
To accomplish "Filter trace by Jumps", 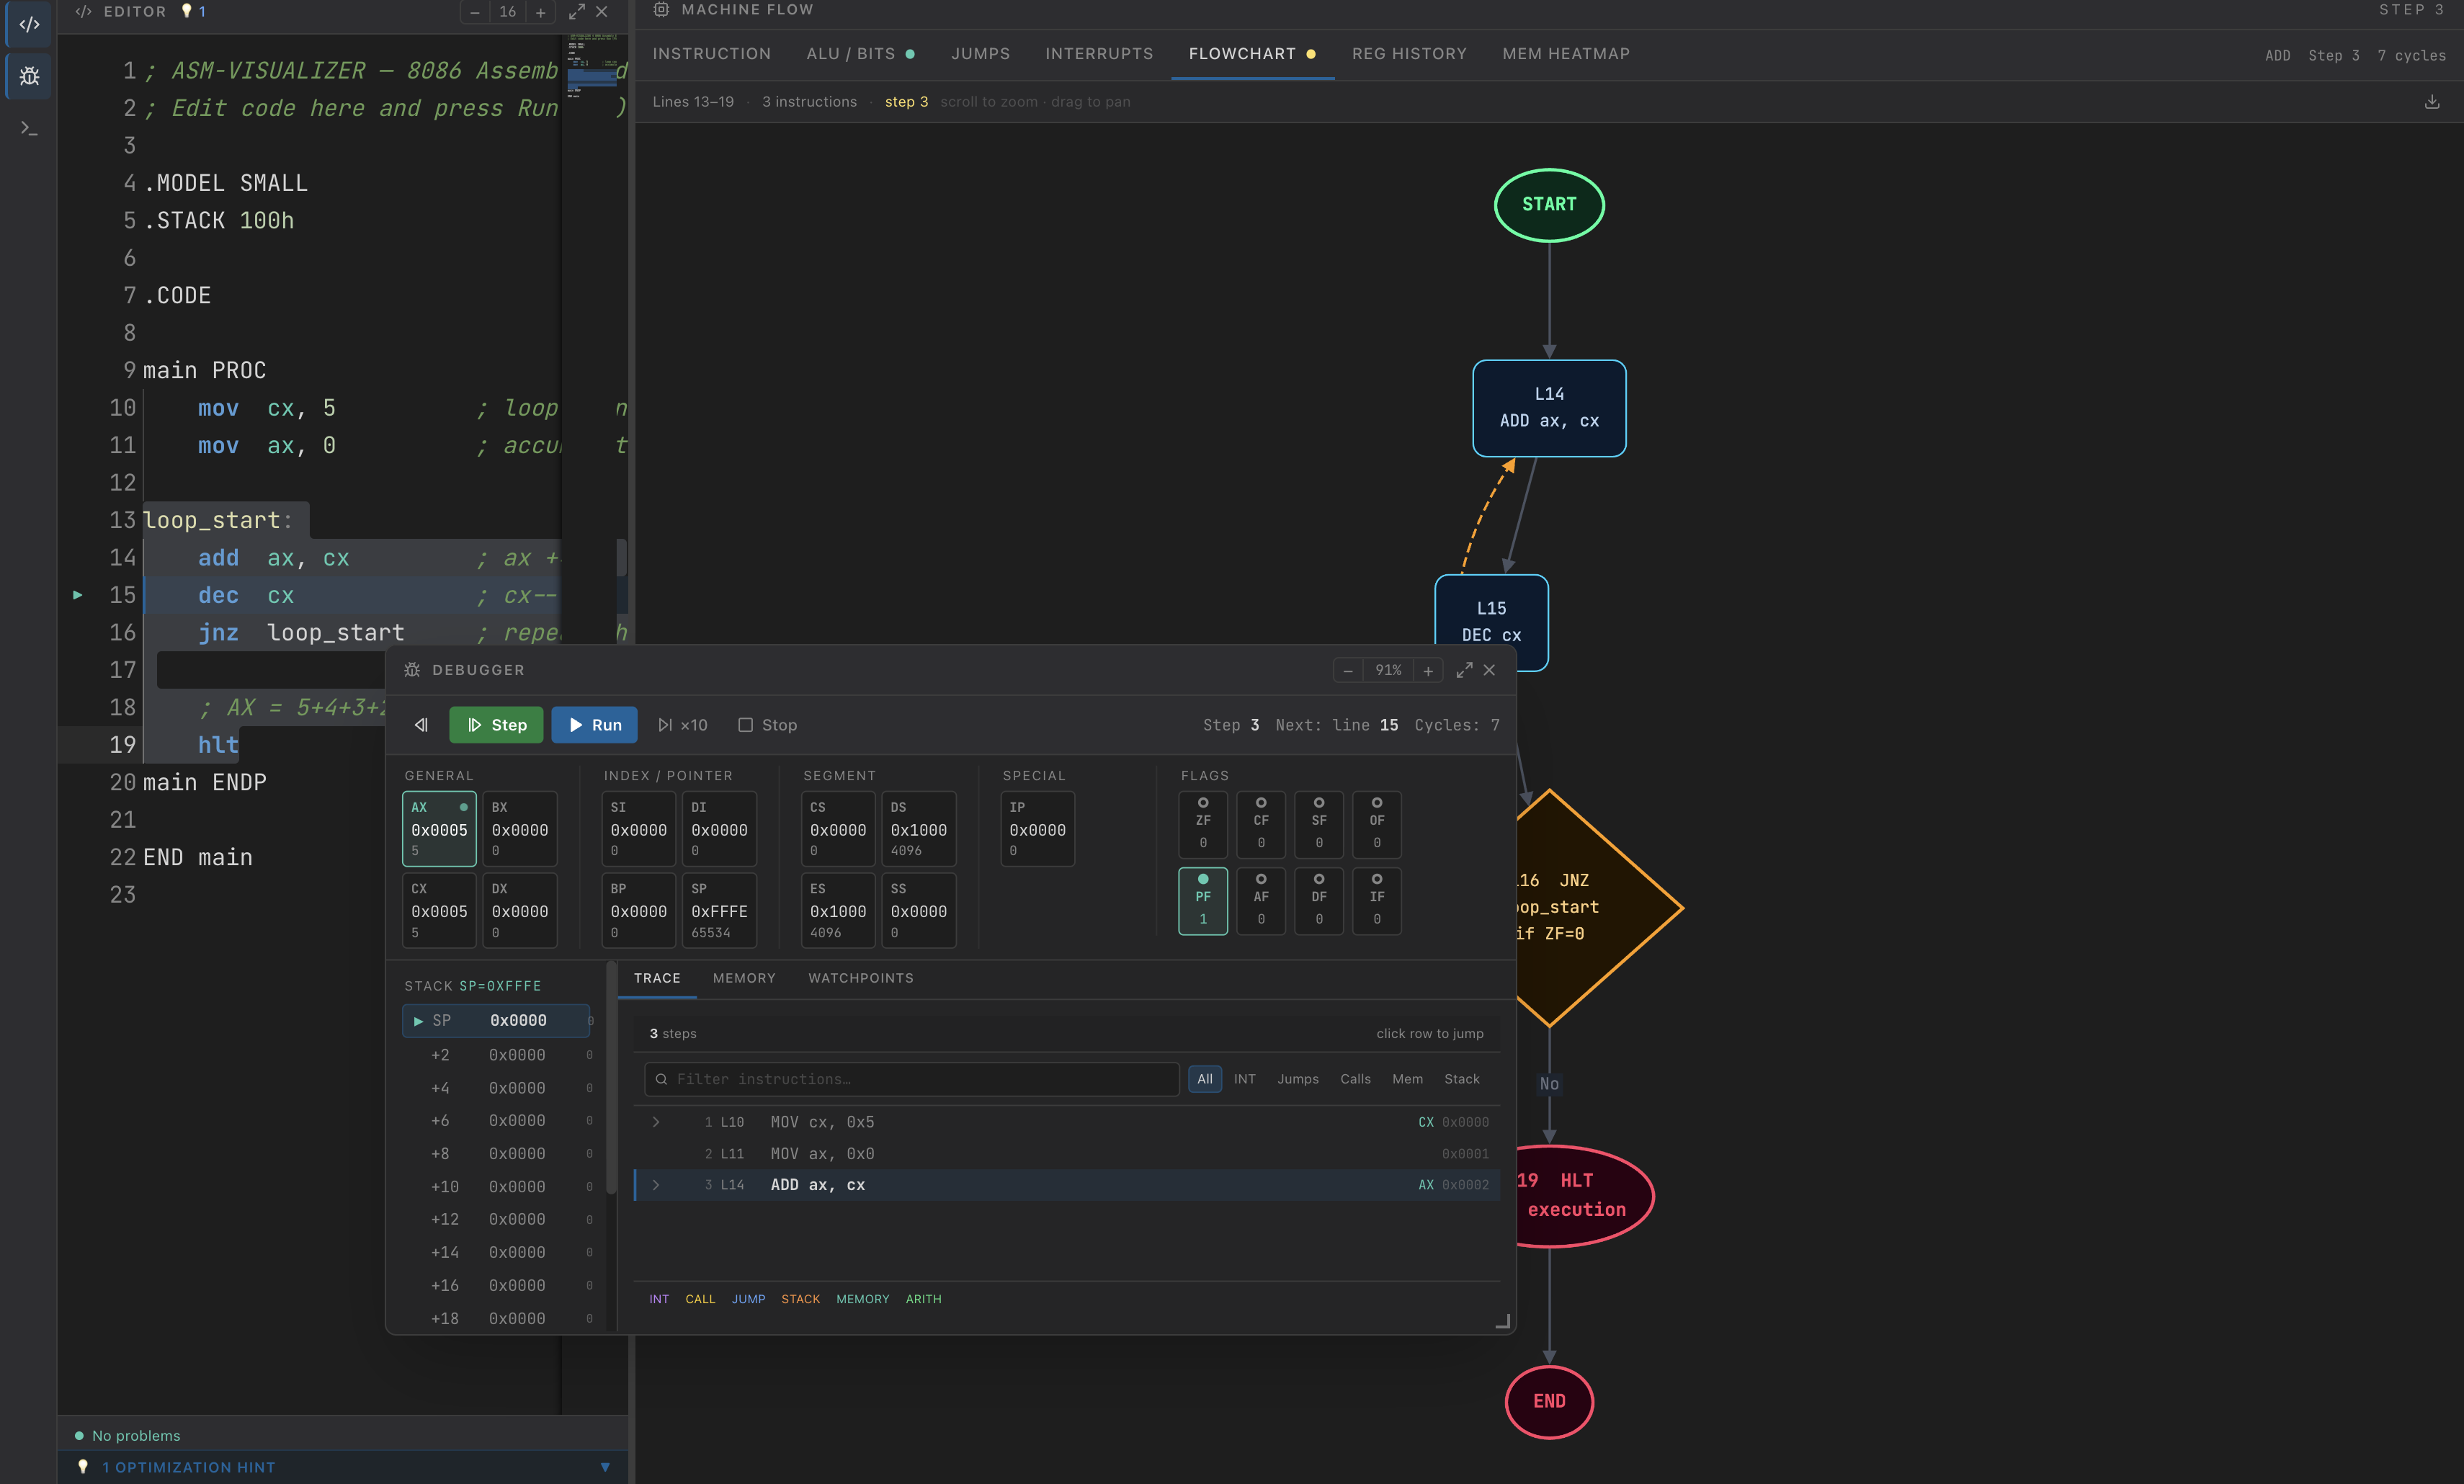I will click(1297, 1079).
